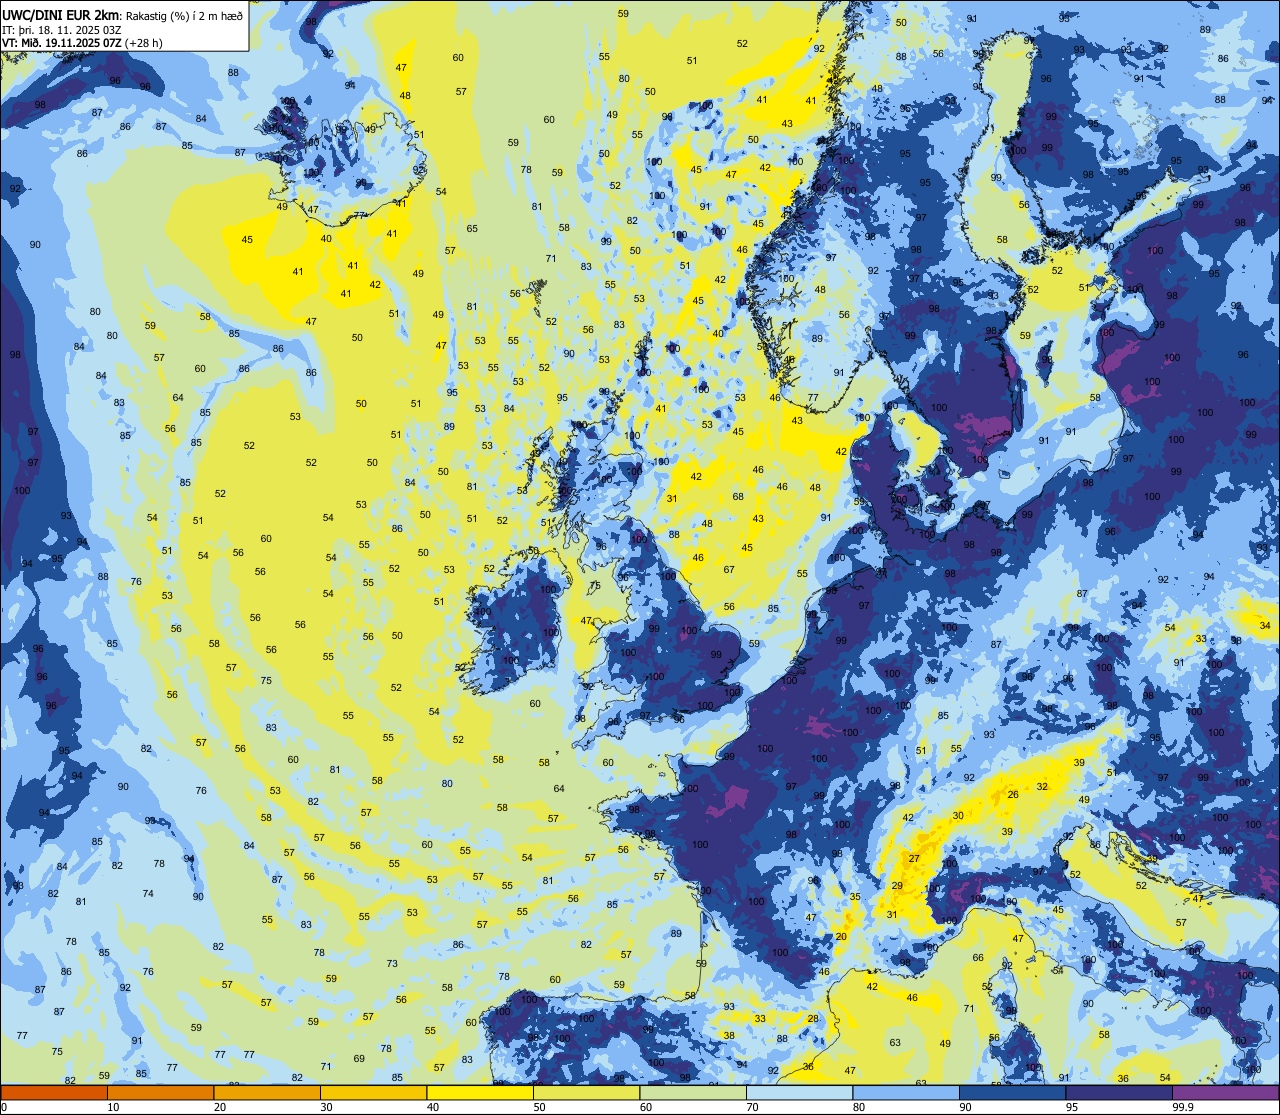Click the humidity value 68 on the map
The image size is (1280, 1115).
click(738, 496)
